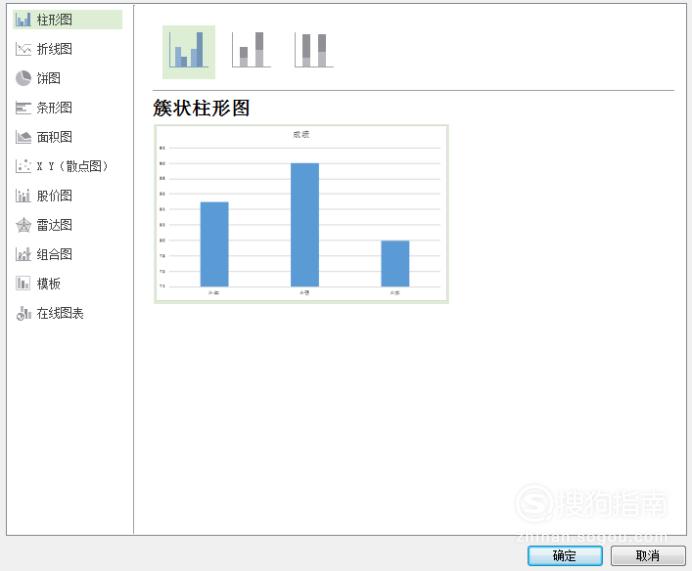692x571 pixels.
Task: Select the template icon (模板)
Action: pyautogui.click(x=23, y=283)
